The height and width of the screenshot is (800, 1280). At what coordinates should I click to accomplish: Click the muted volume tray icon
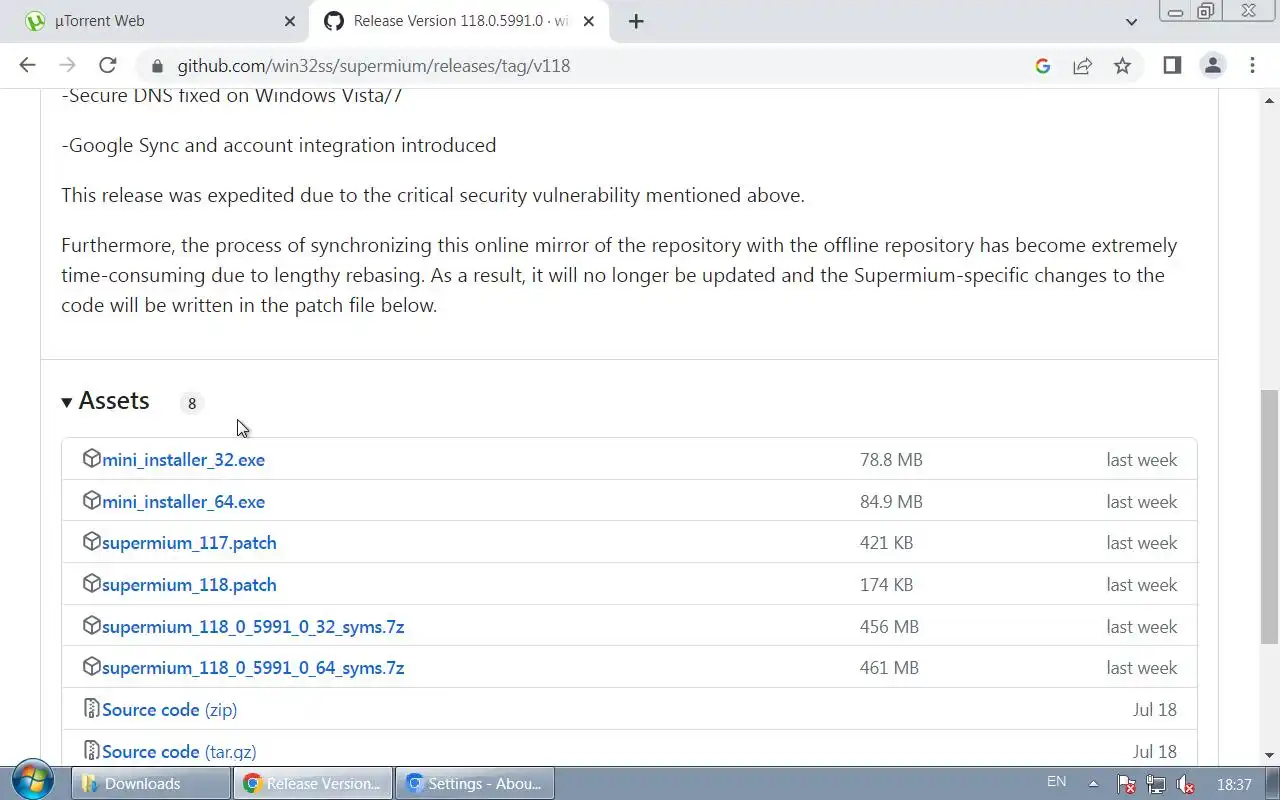[1185, 785]
